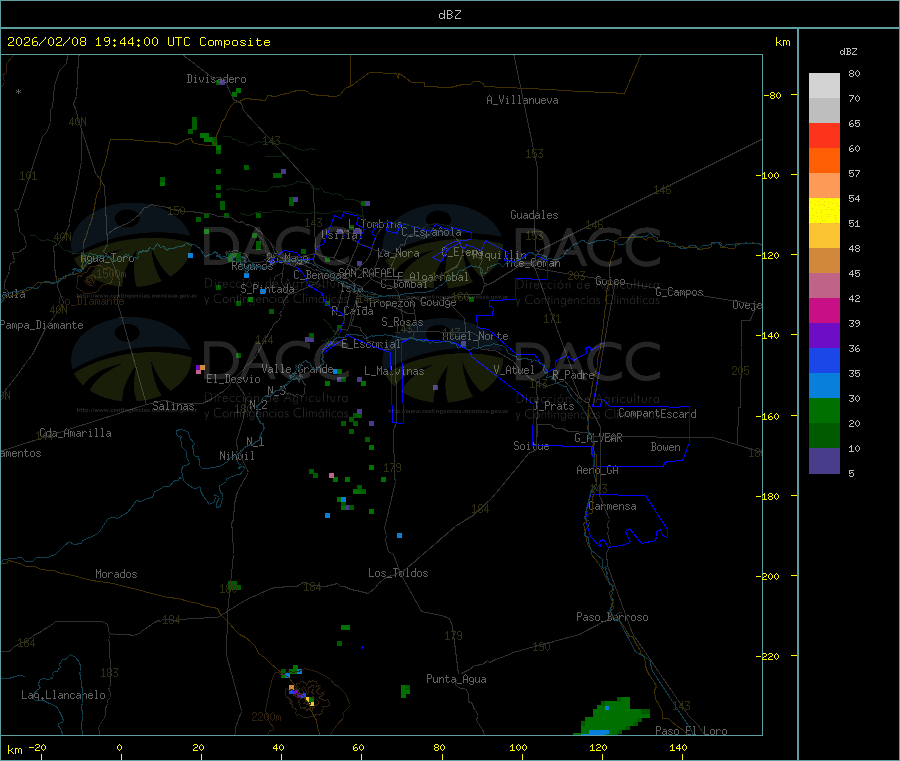Click the 0 km horizontal axis tick
900x761 pixels.
(x=119, y=747)
